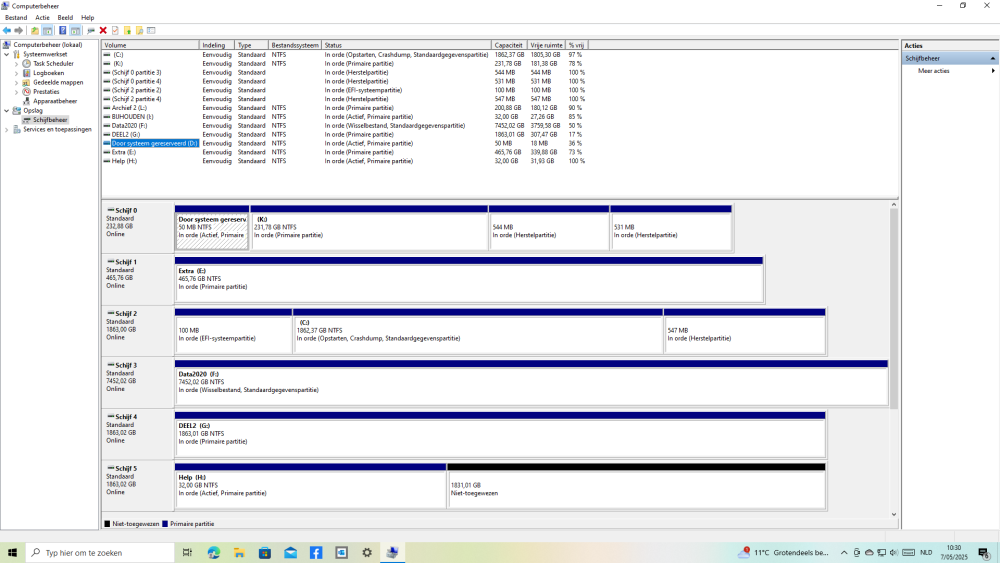Click the Up one level folder icon

point(35,30)
